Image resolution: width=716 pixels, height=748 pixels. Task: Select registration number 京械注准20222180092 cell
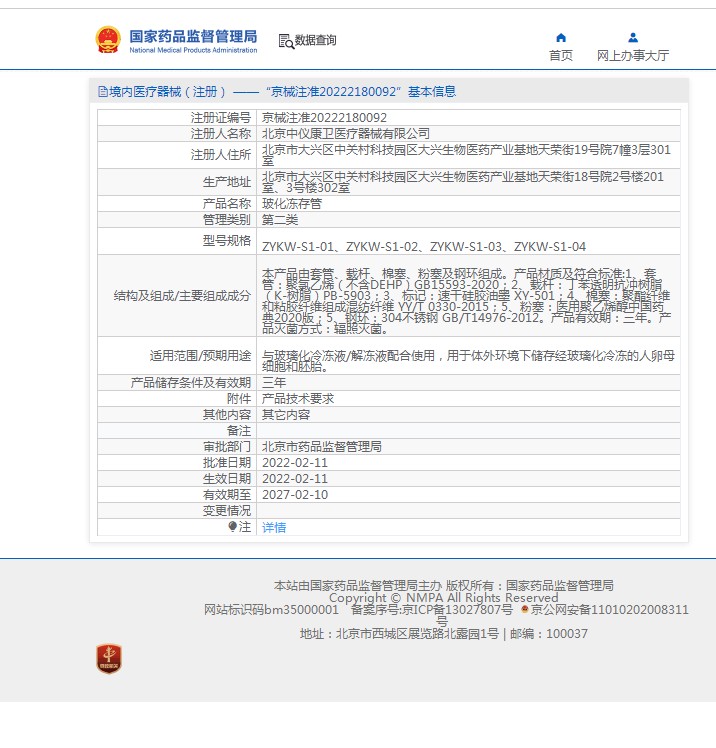pos(324,118)
